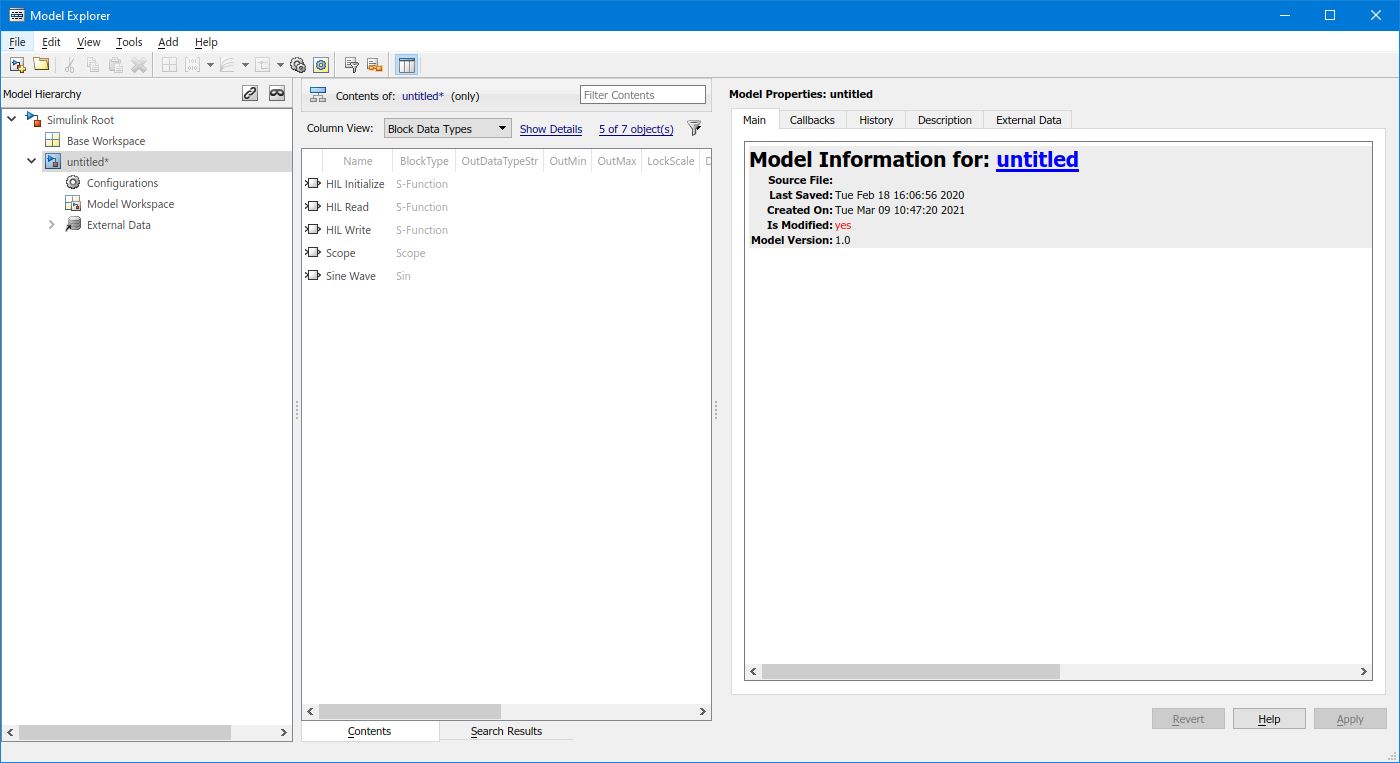Toggle the chain link icon in Model Hierarchy

click(250, 93)
